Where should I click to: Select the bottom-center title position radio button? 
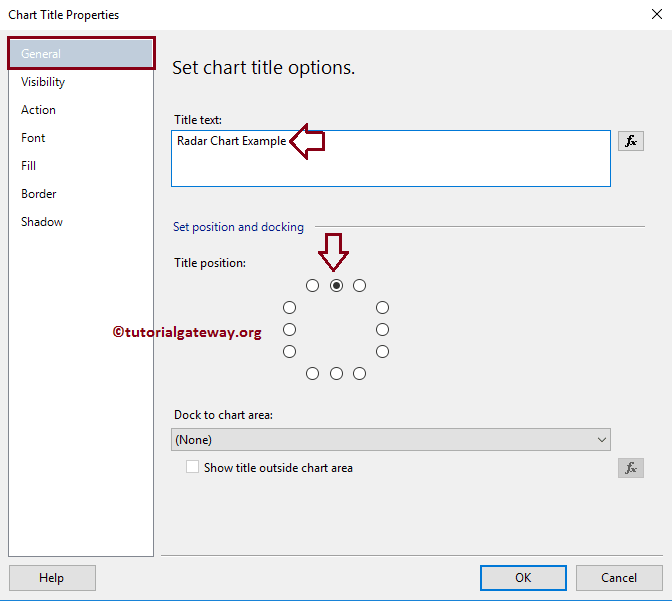[336, 374]
